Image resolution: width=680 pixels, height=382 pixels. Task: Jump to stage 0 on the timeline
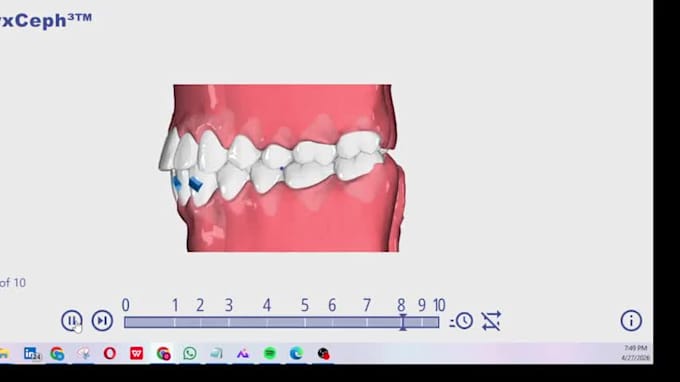tap(125, 306)
